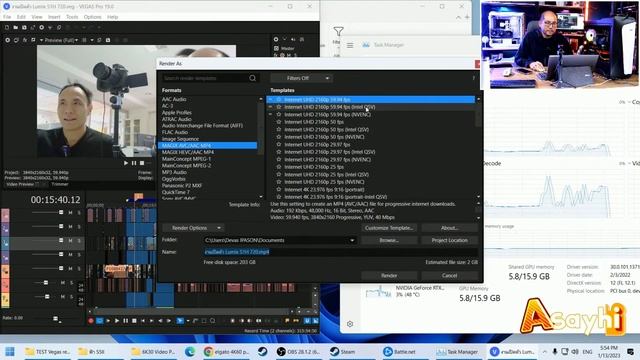Select Internet UHD 2160p 29.97 fps (NVENC) template
Screen dimensions: 640x360
(327, 160)
